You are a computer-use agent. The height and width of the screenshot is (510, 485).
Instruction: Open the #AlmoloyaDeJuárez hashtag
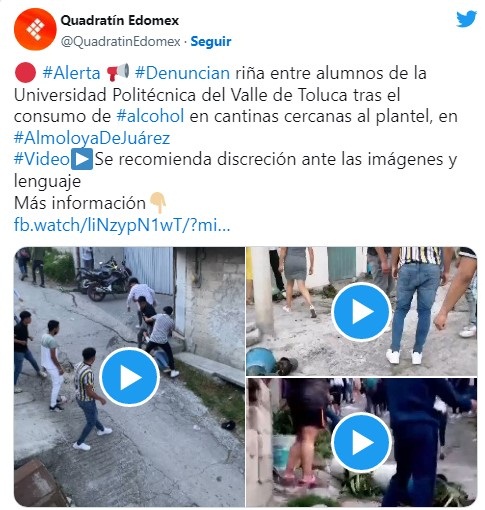click(x=92, y=138)
